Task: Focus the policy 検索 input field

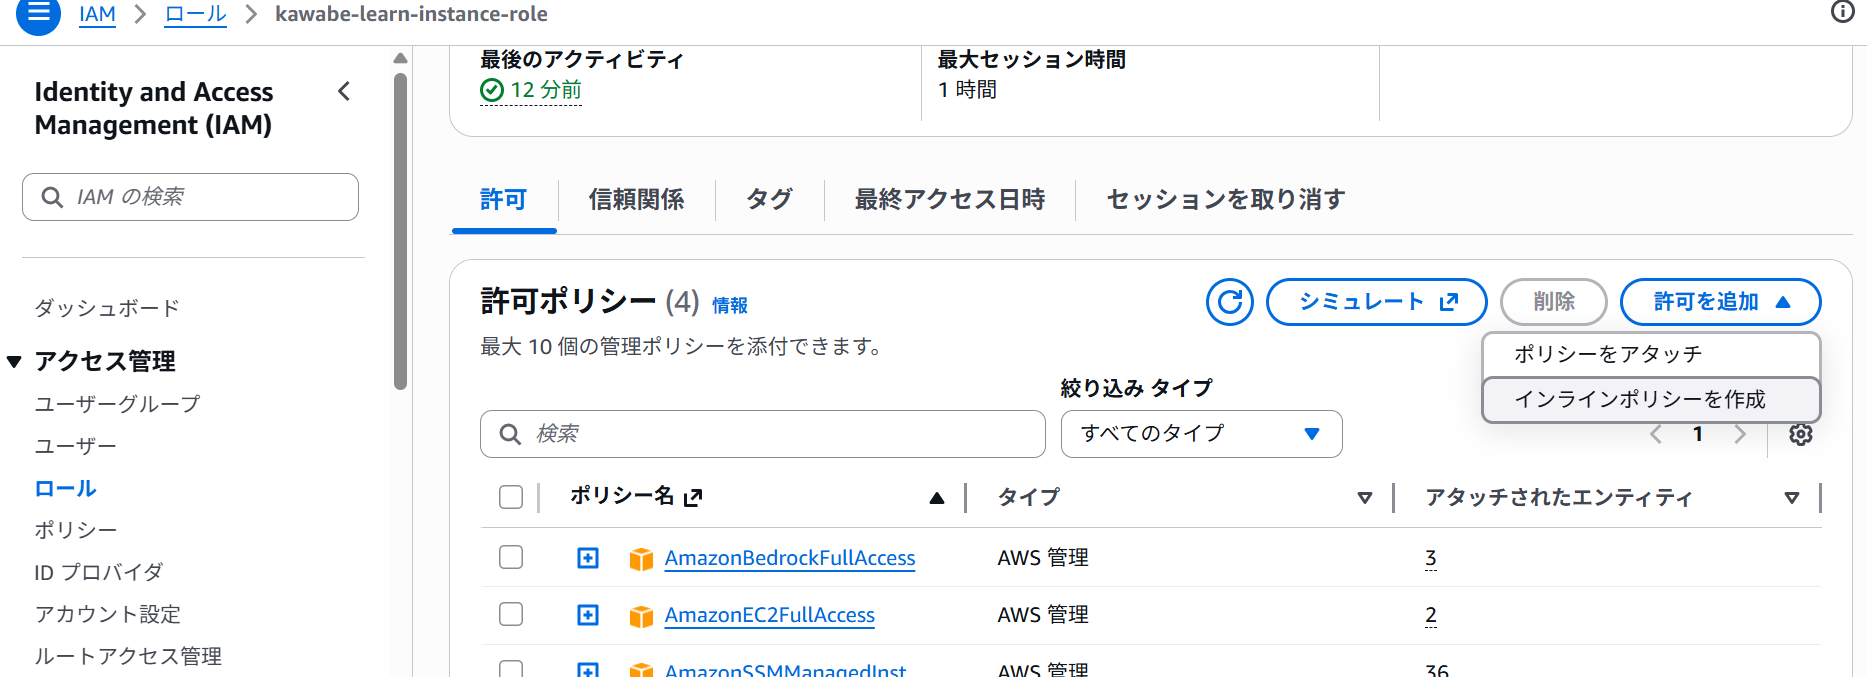Action: click(x=762, y=434)
